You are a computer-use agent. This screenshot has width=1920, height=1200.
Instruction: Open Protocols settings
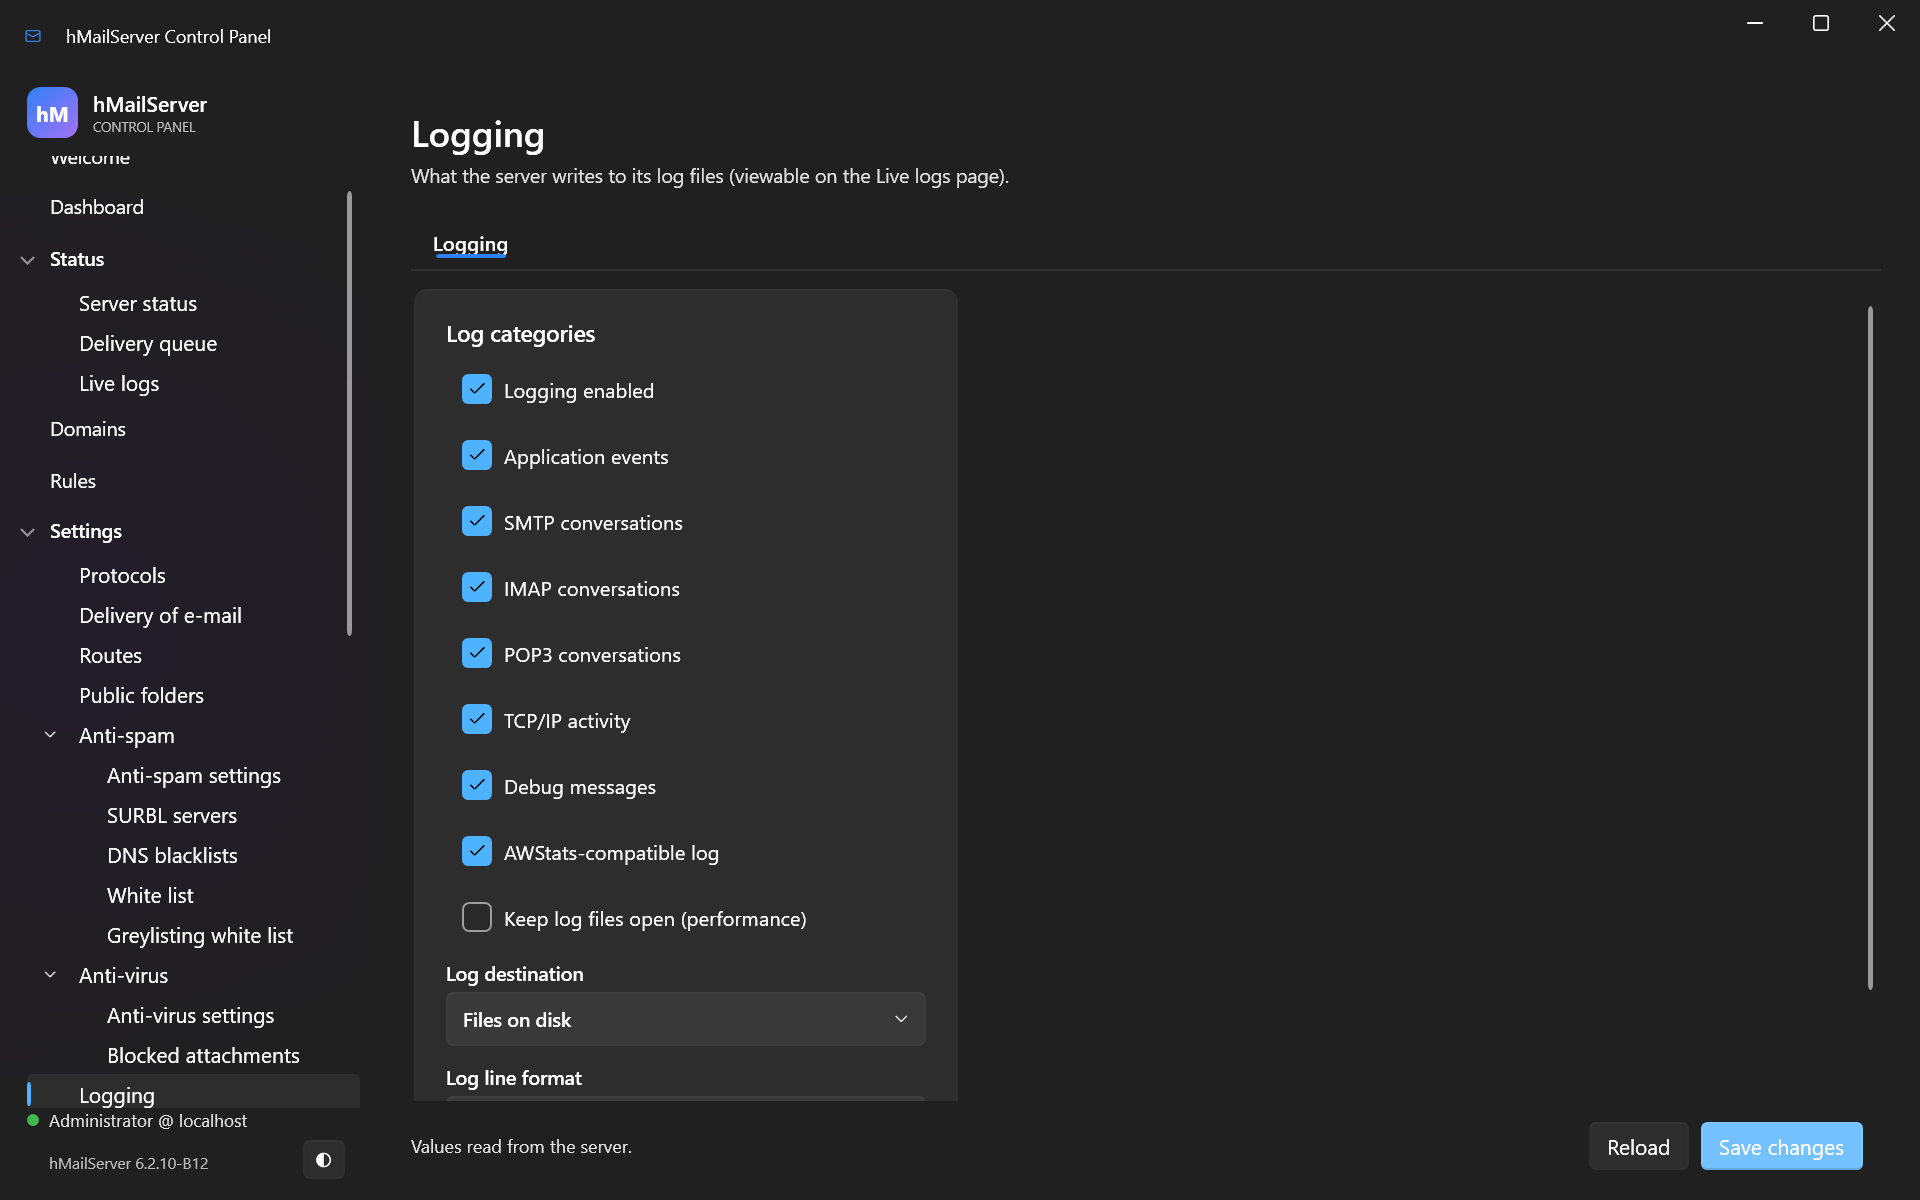(122, 576)
